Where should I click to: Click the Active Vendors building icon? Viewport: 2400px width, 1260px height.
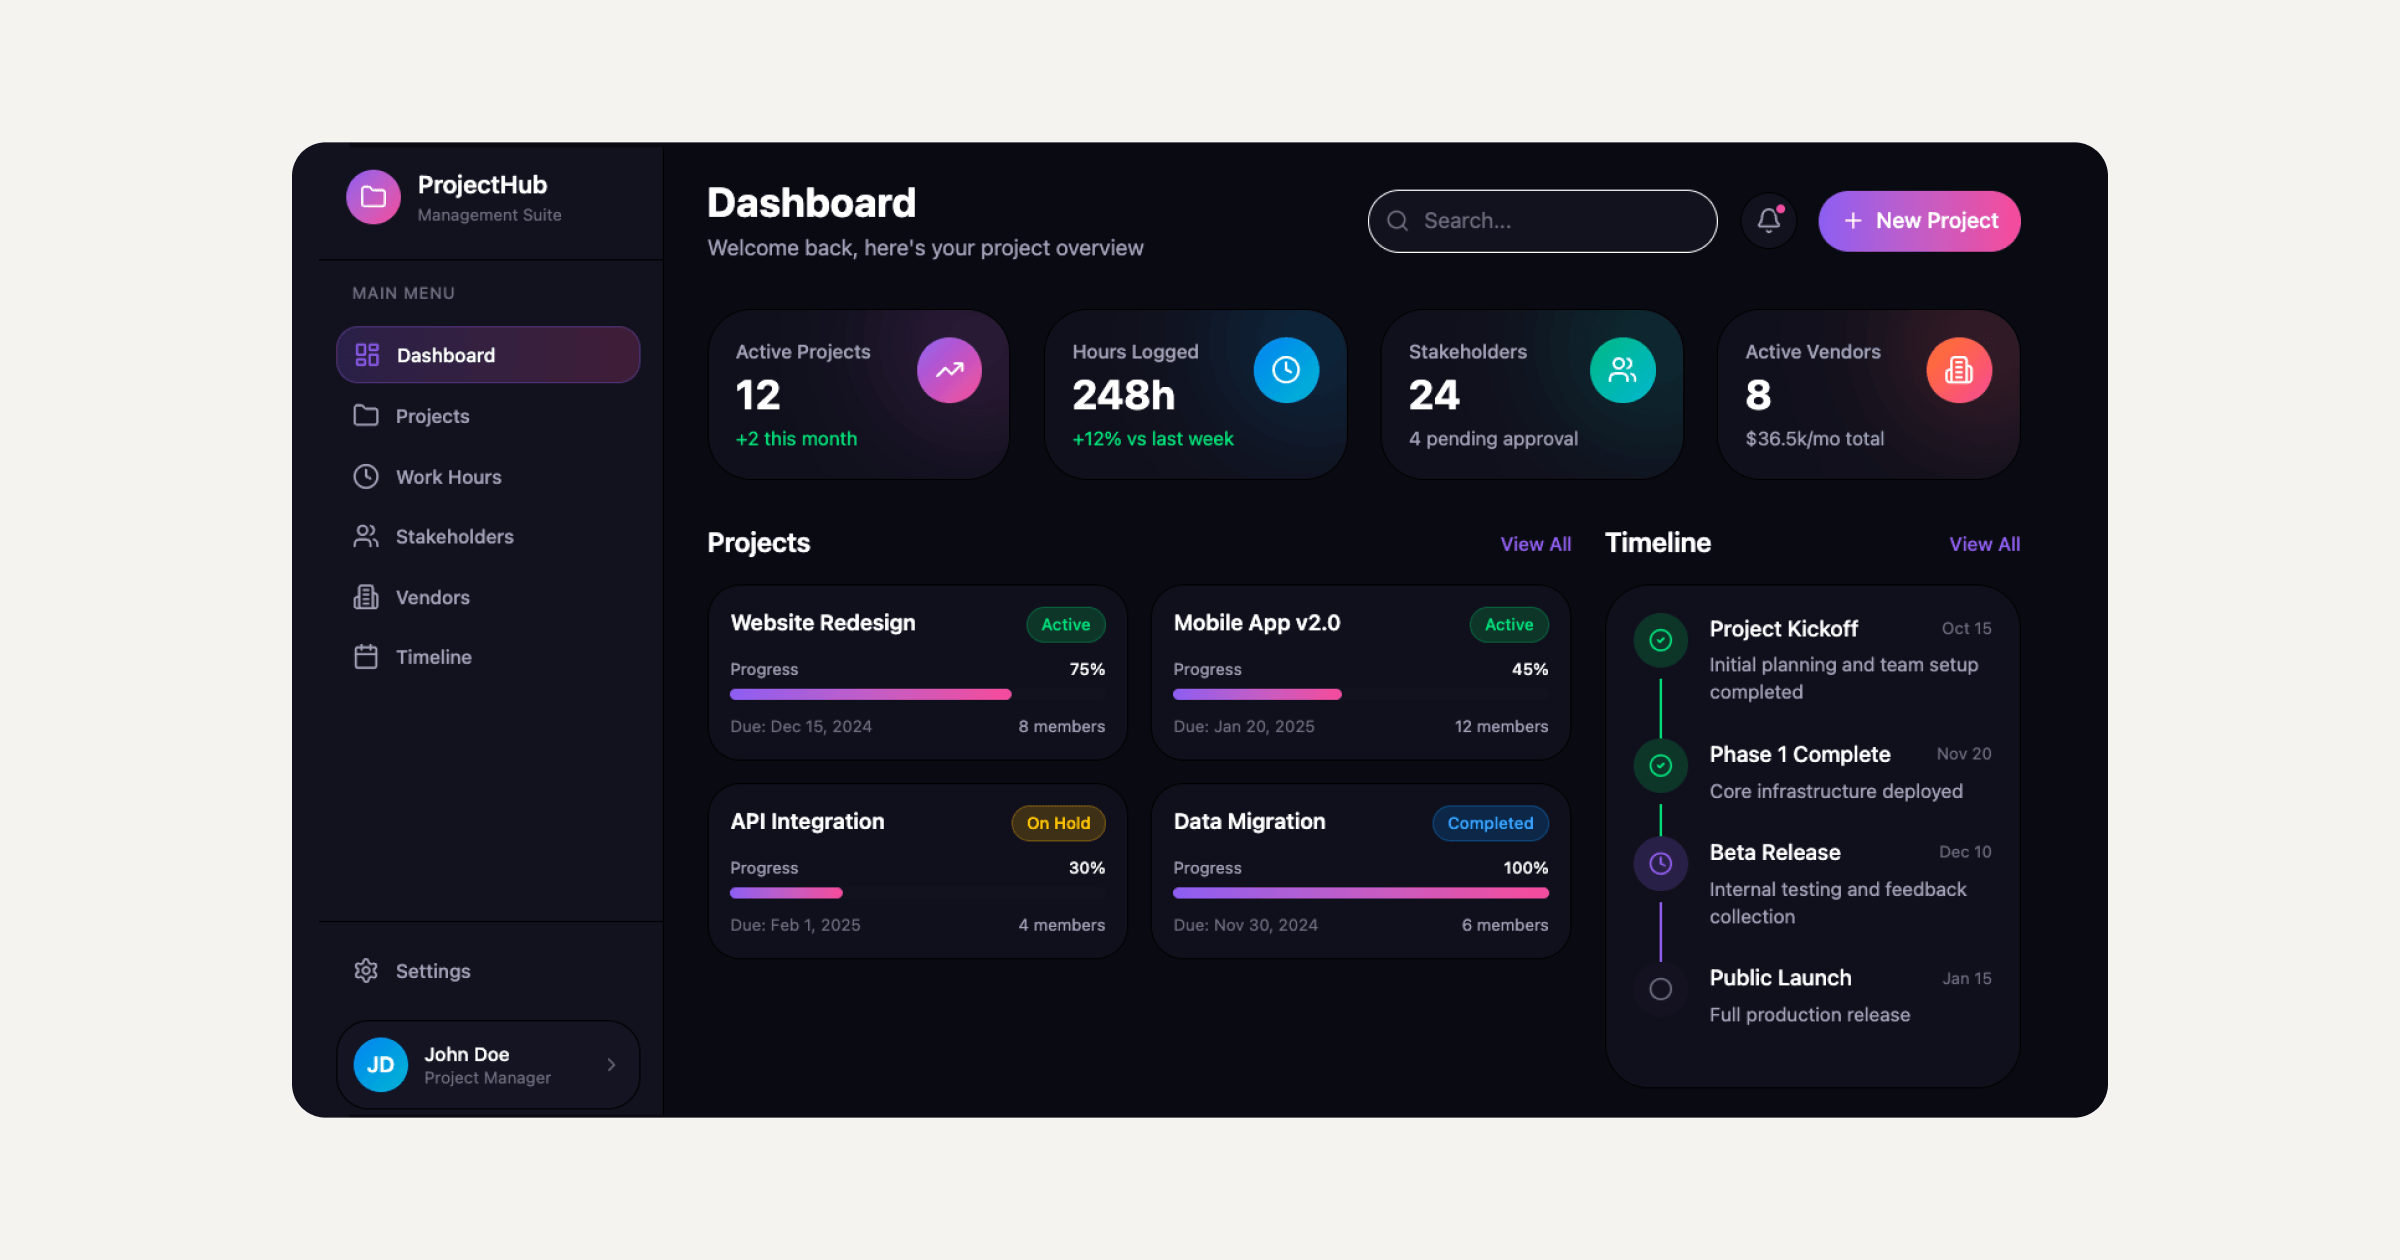click(x=1958, y=370)
